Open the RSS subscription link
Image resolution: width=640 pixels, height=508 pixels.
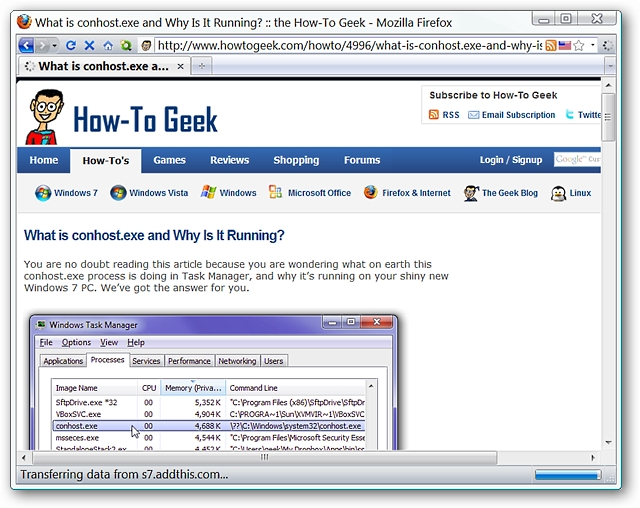pos(444,115)
